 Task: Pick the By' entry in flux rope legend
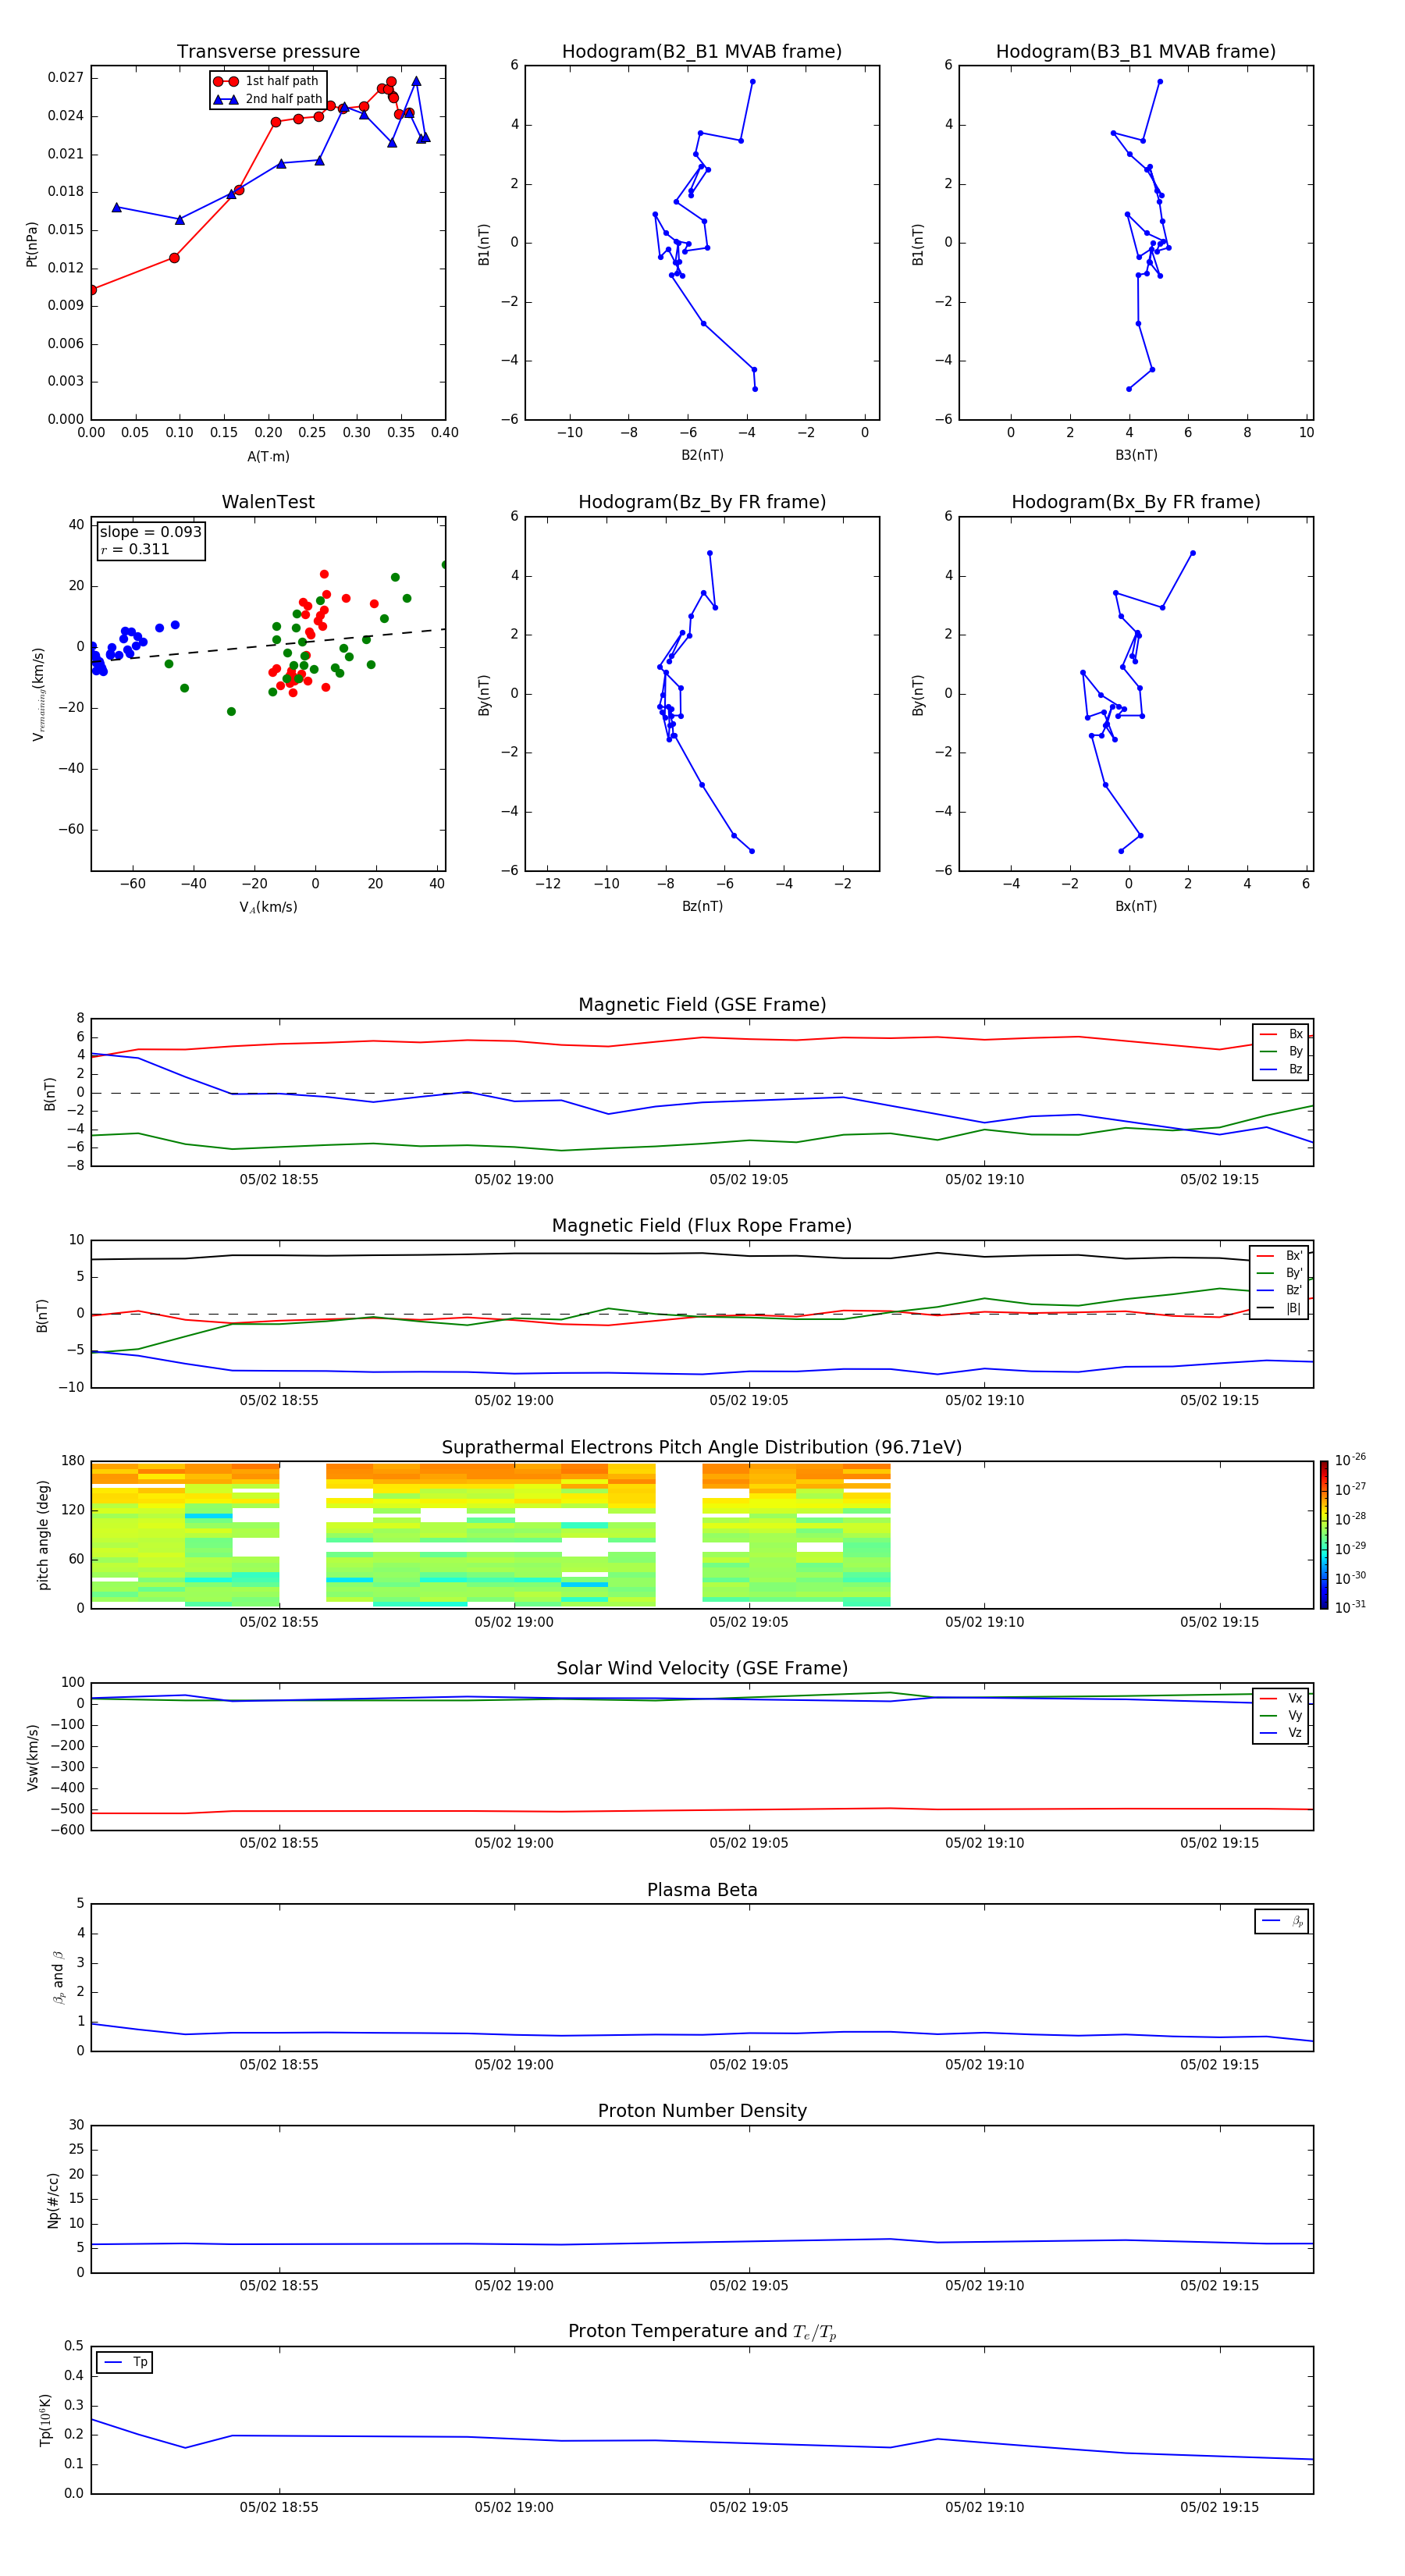(x=1280, y=1273)
